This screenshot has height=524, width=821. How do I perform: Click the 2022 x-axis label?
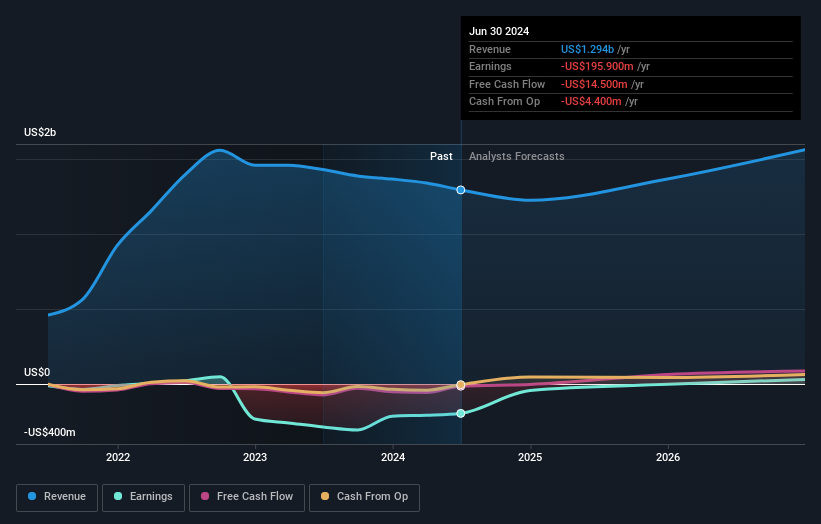(118, 457)
